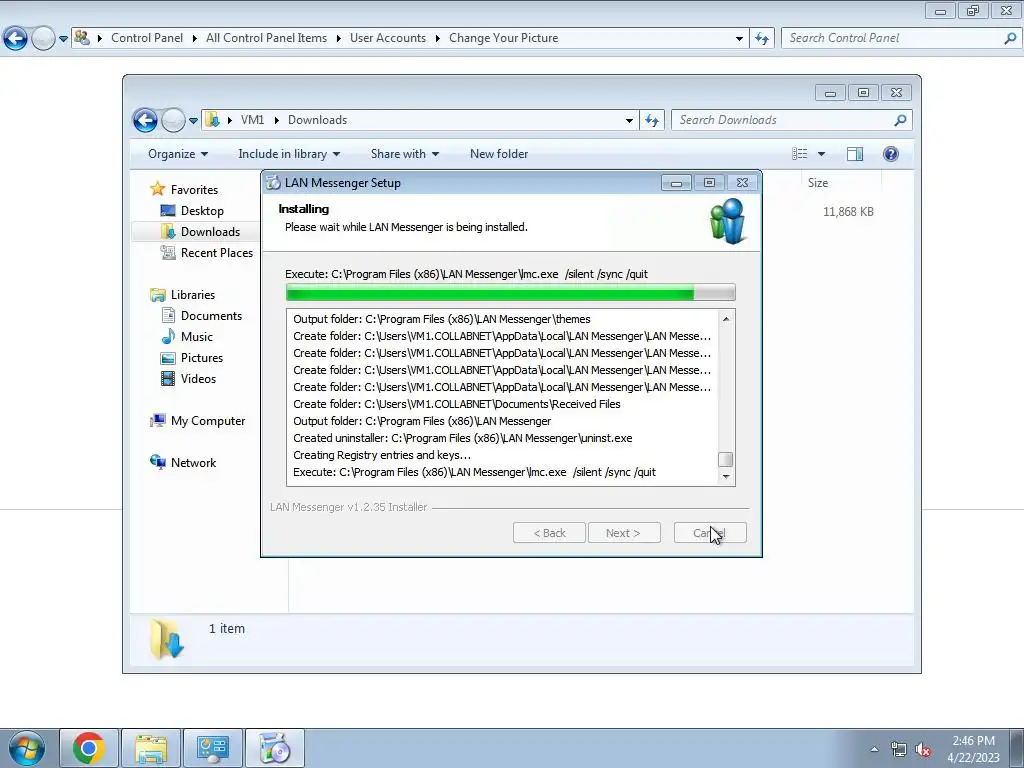This screenshot has width=1024, height=768.
Task: Click Cancel in LAN Messenger Setup
Action: (x=710, y=533)
